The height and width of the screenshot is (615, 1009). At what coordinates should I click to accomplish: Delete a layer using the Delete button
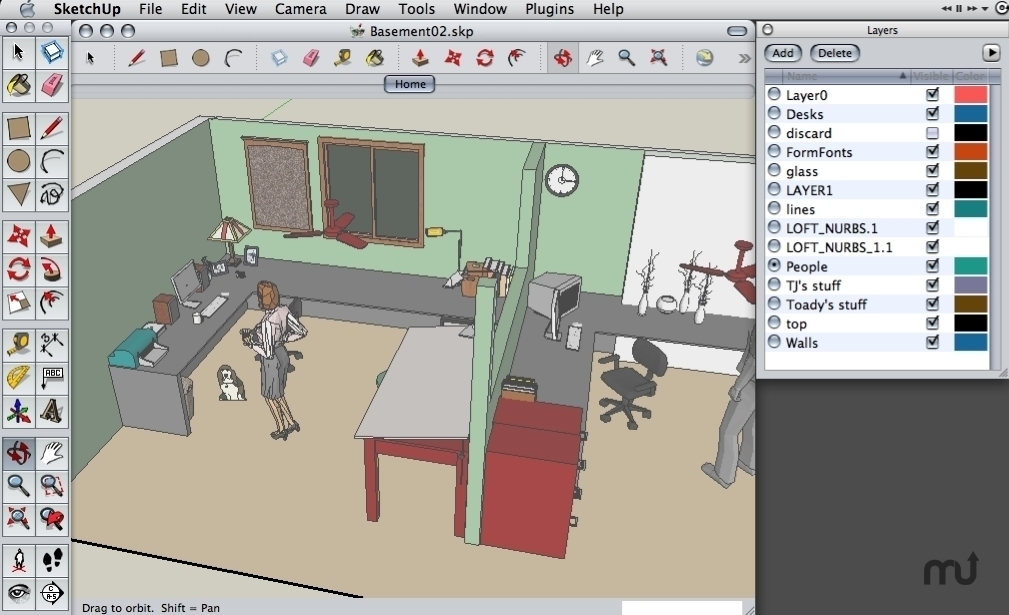[834, 53]
